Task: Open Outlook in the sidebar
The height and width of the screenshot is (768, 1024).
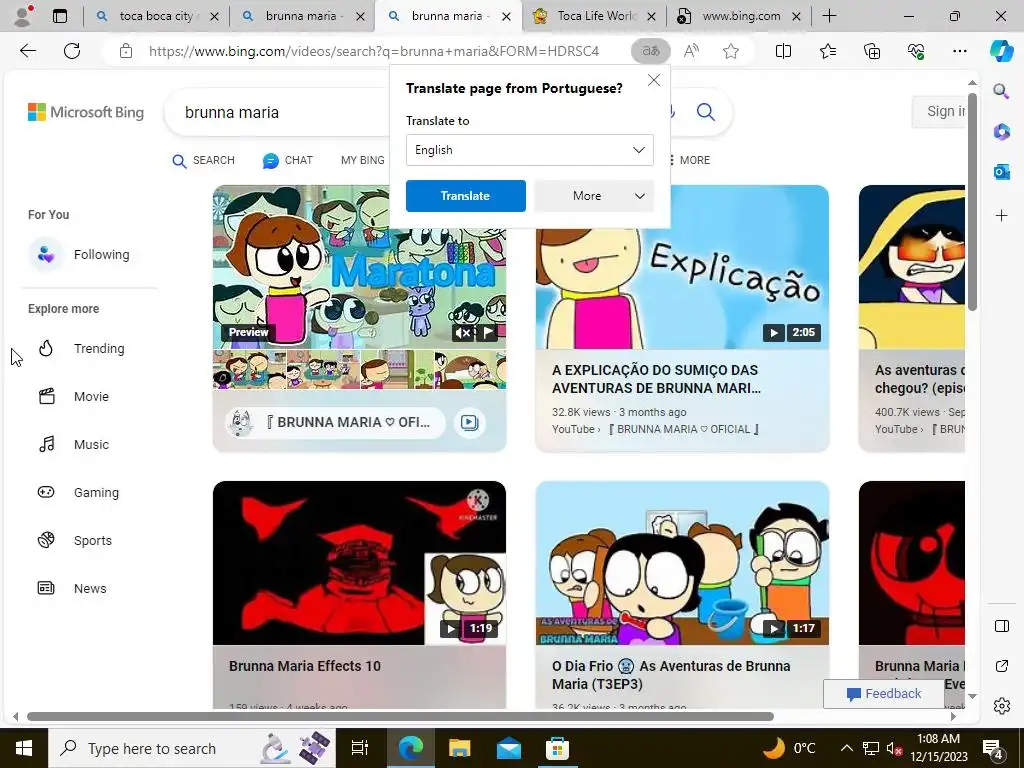Action: tap(1001, 172)
